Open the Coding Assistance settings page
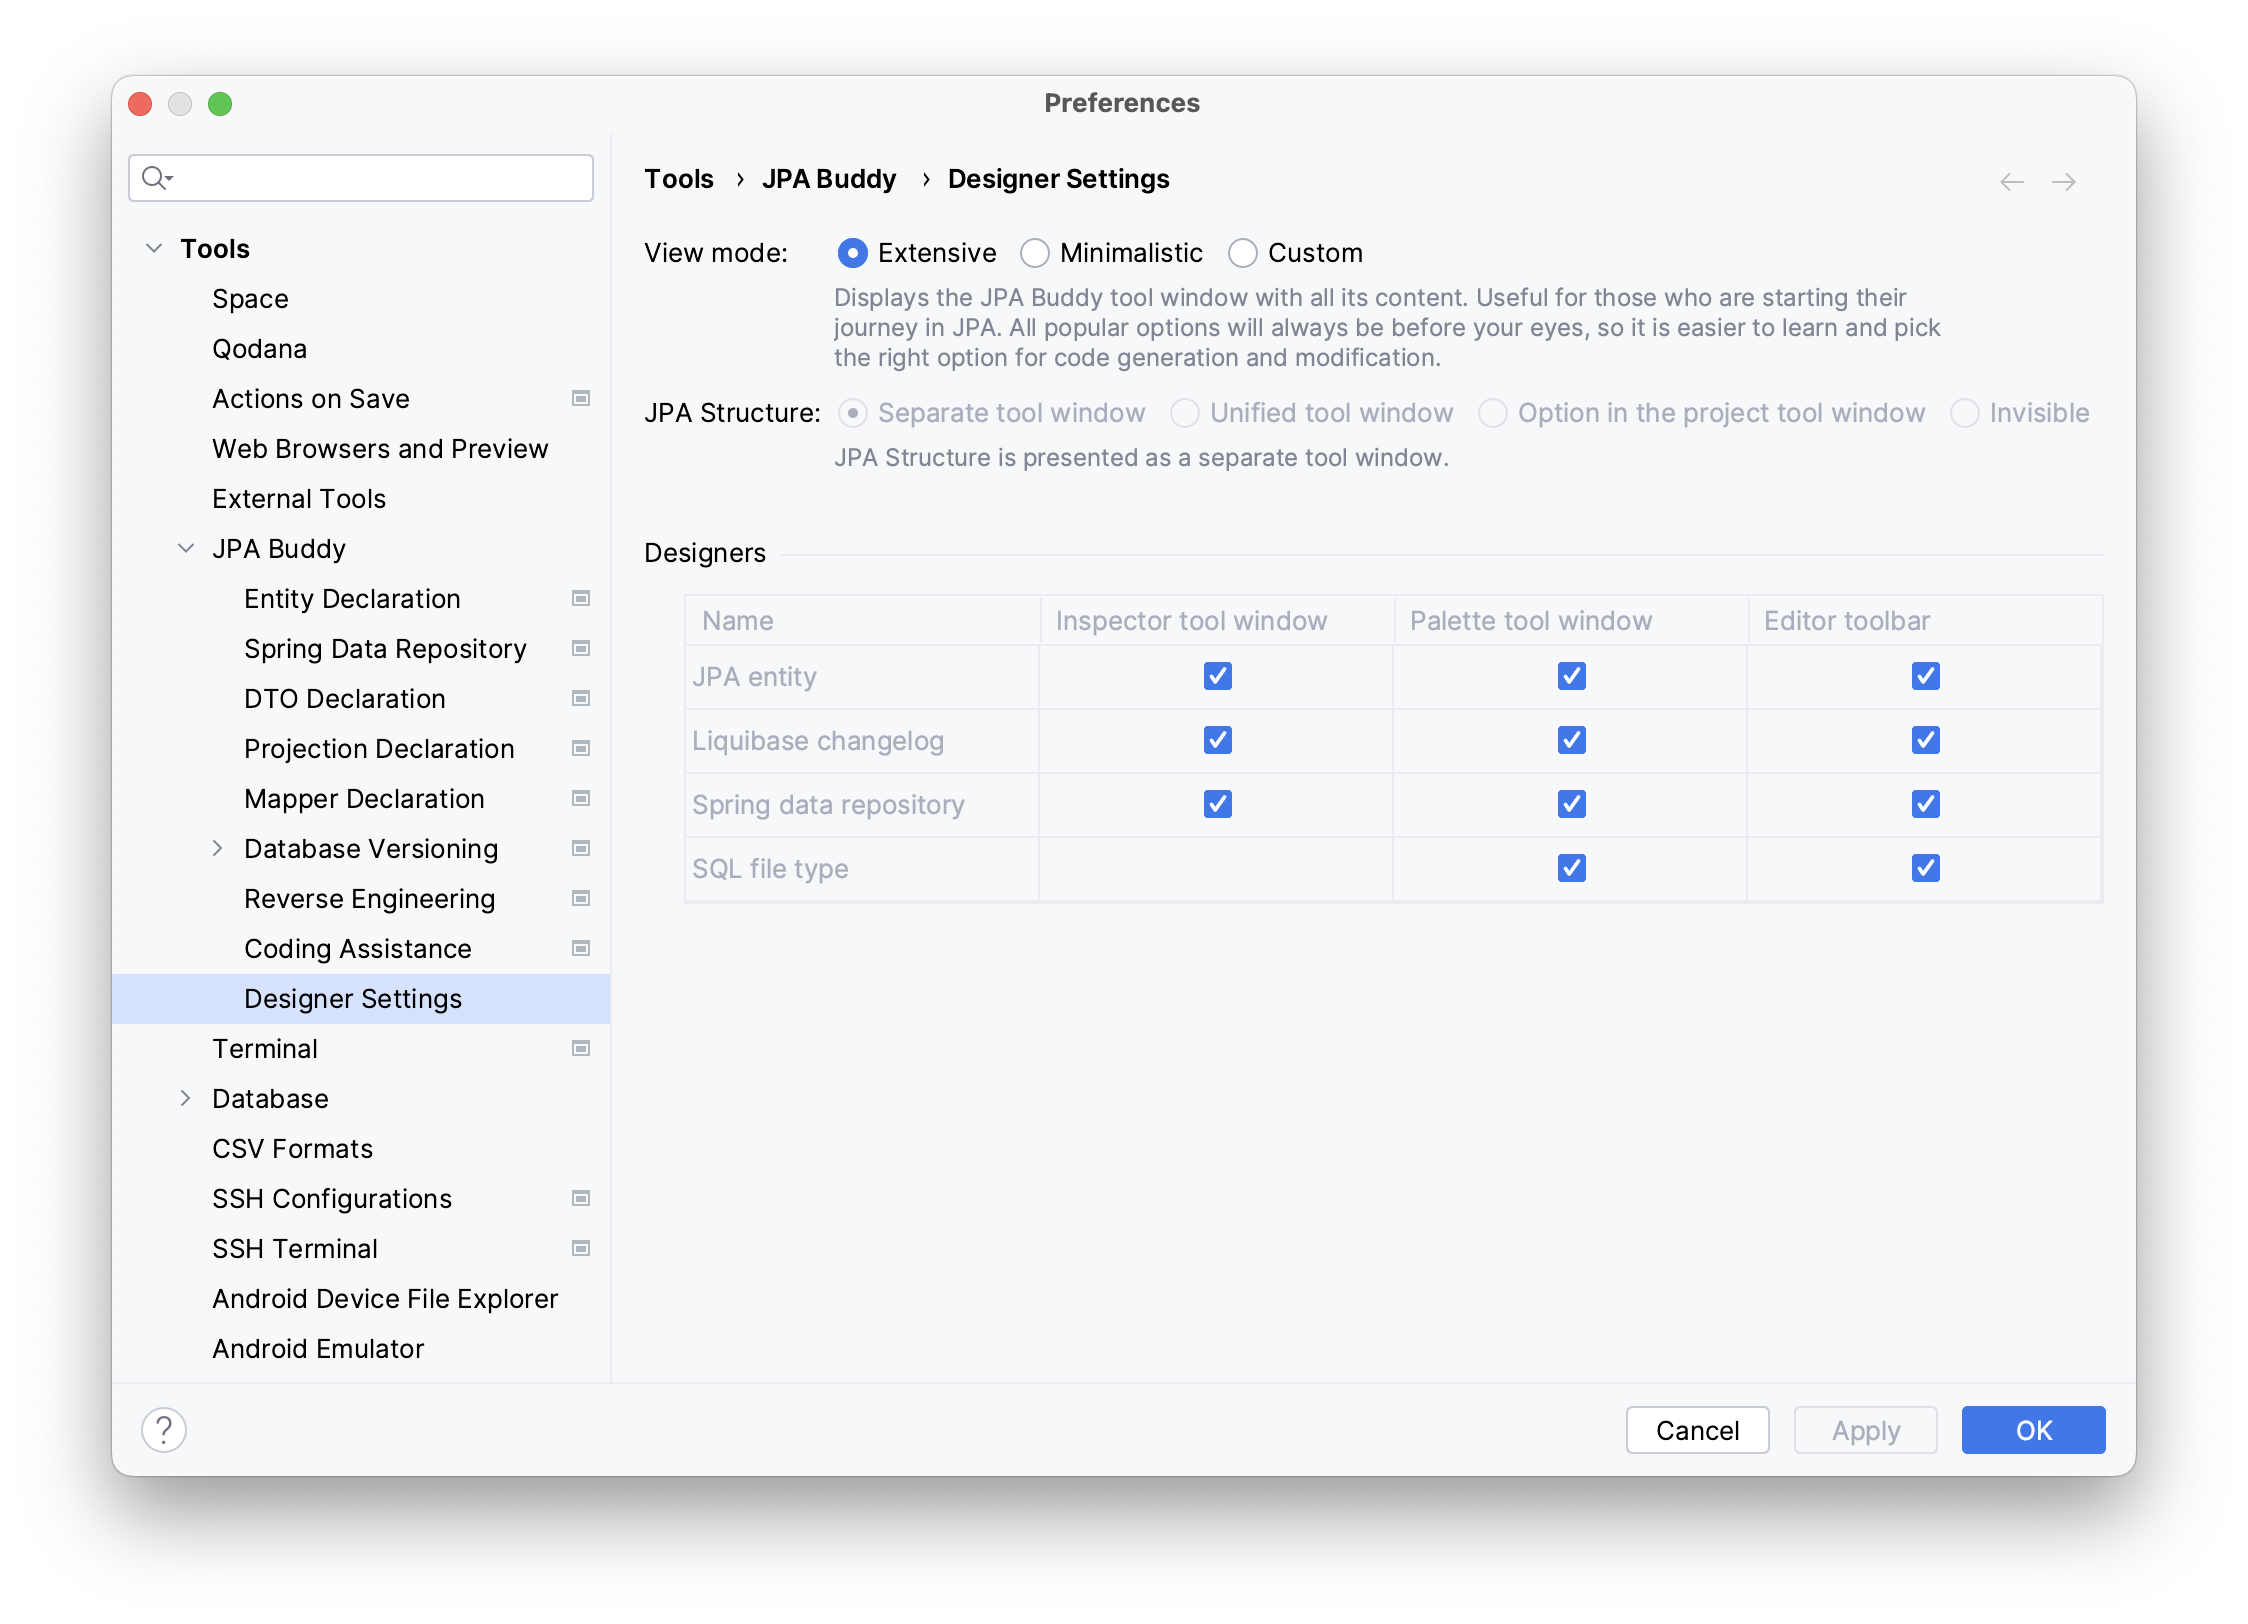This screenshot has height=1624, width=2248. (357, 948)
